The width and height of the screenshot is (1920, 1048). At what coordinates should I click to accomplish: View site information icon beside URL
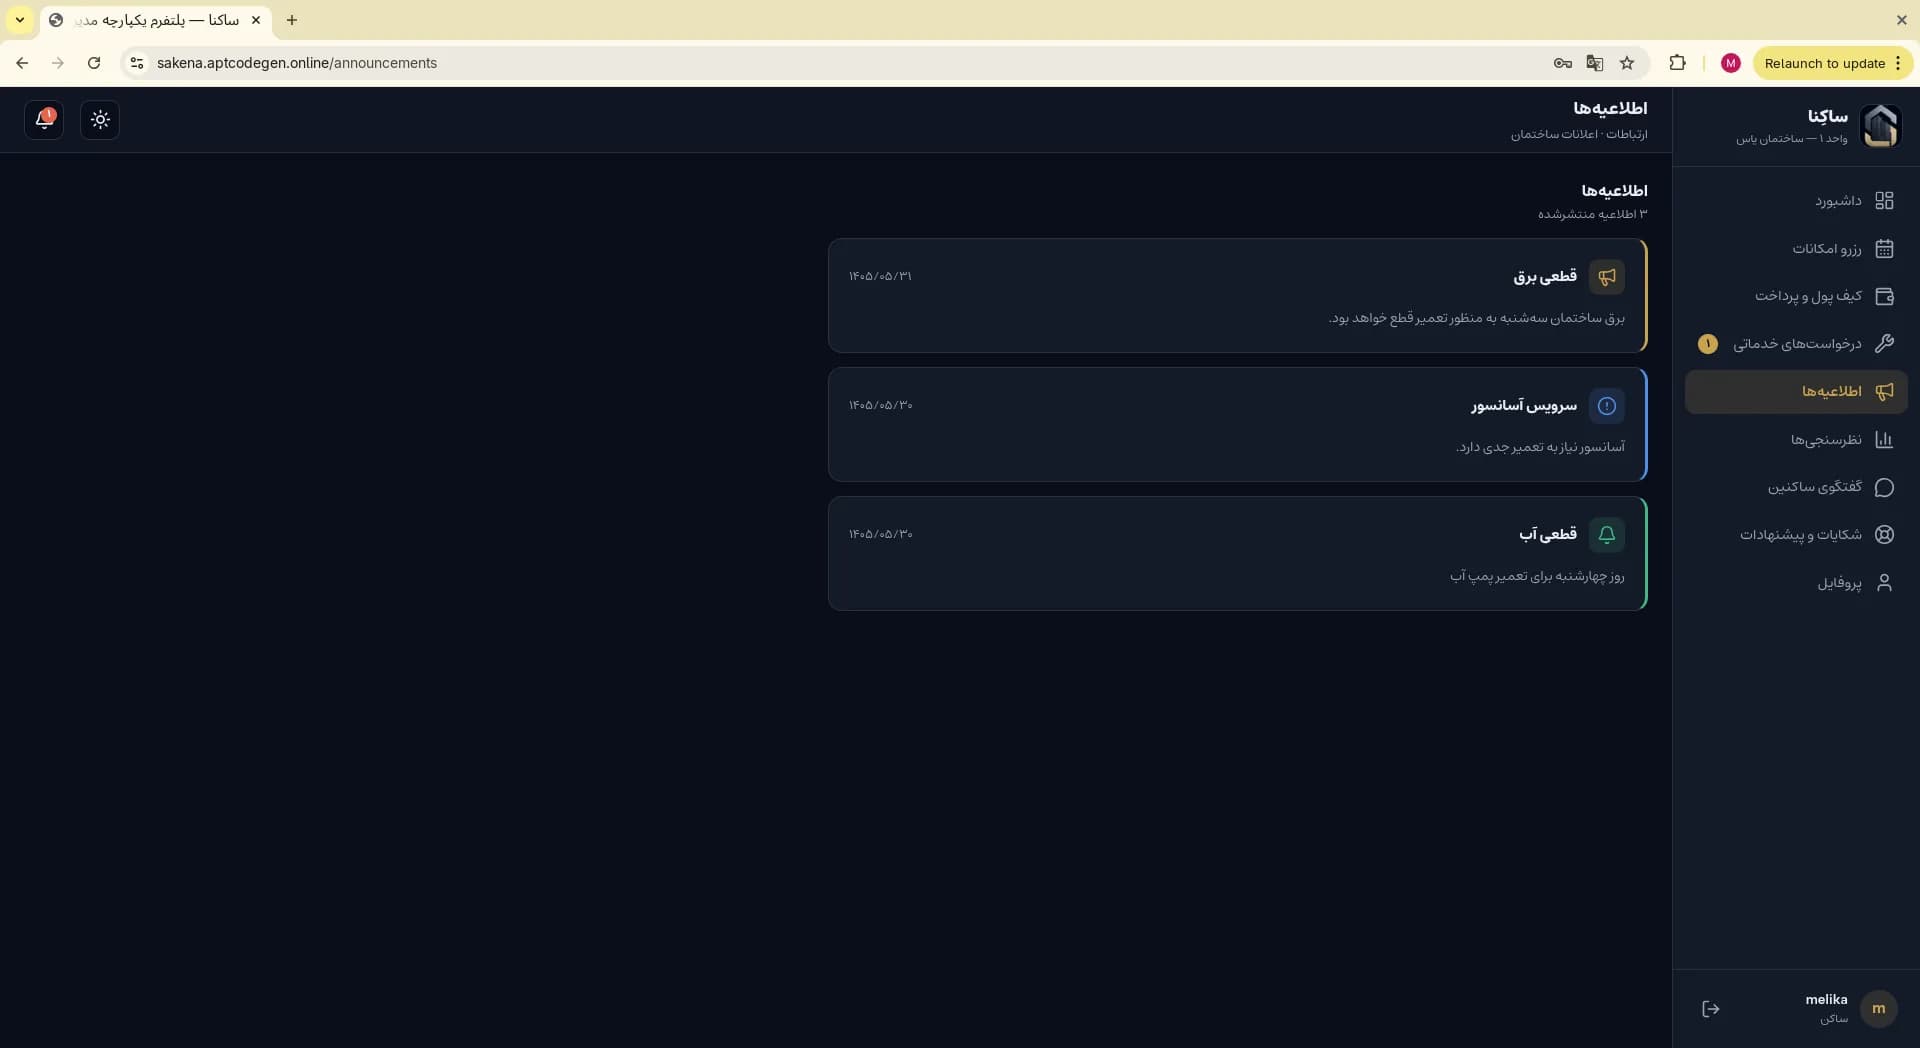[x=137, y=63]
